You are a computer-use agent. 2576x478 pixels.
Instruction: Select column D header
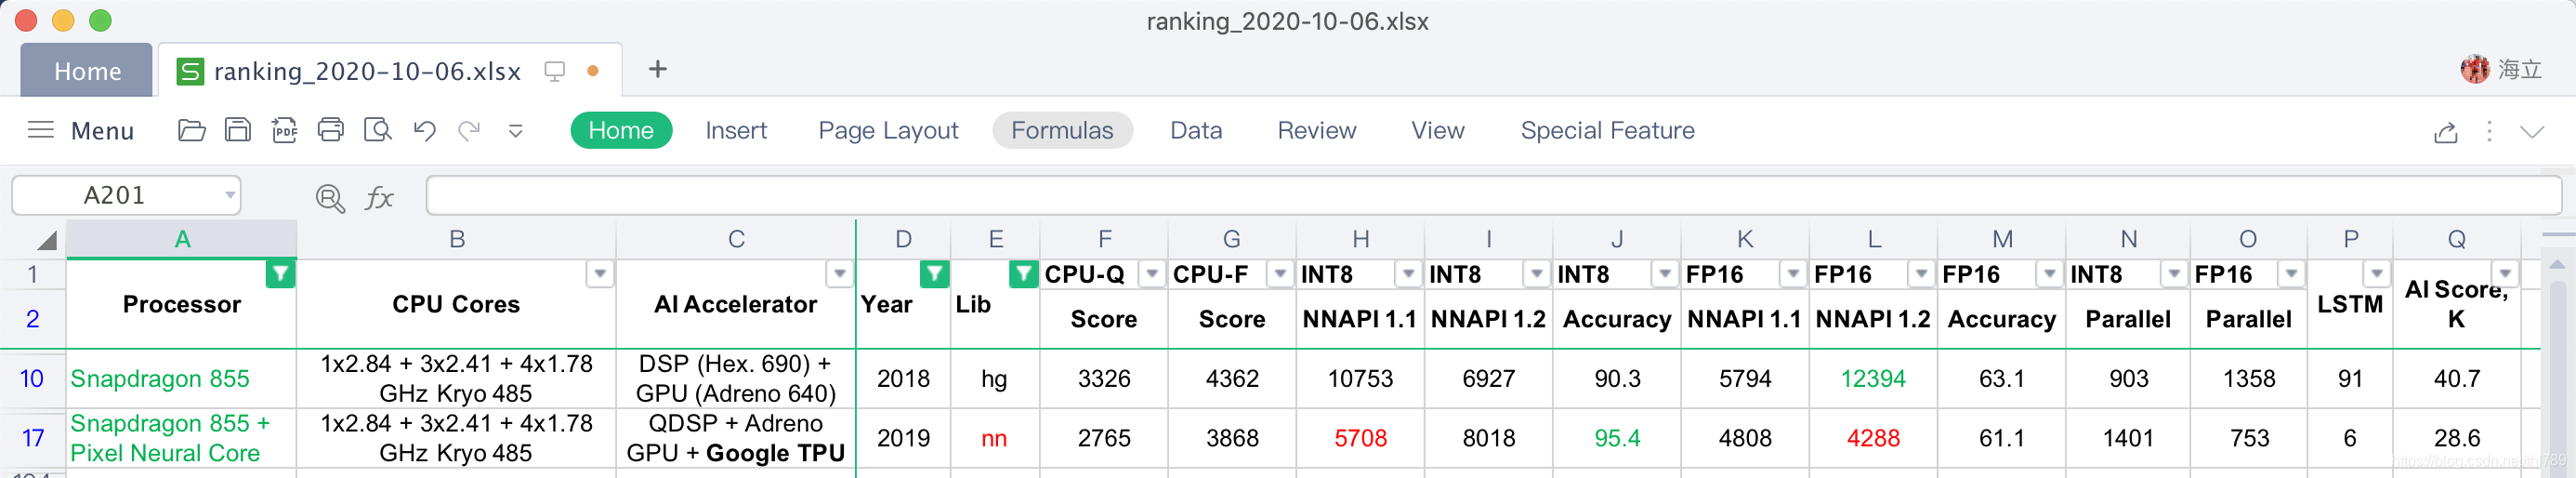(x=903, y=239)
